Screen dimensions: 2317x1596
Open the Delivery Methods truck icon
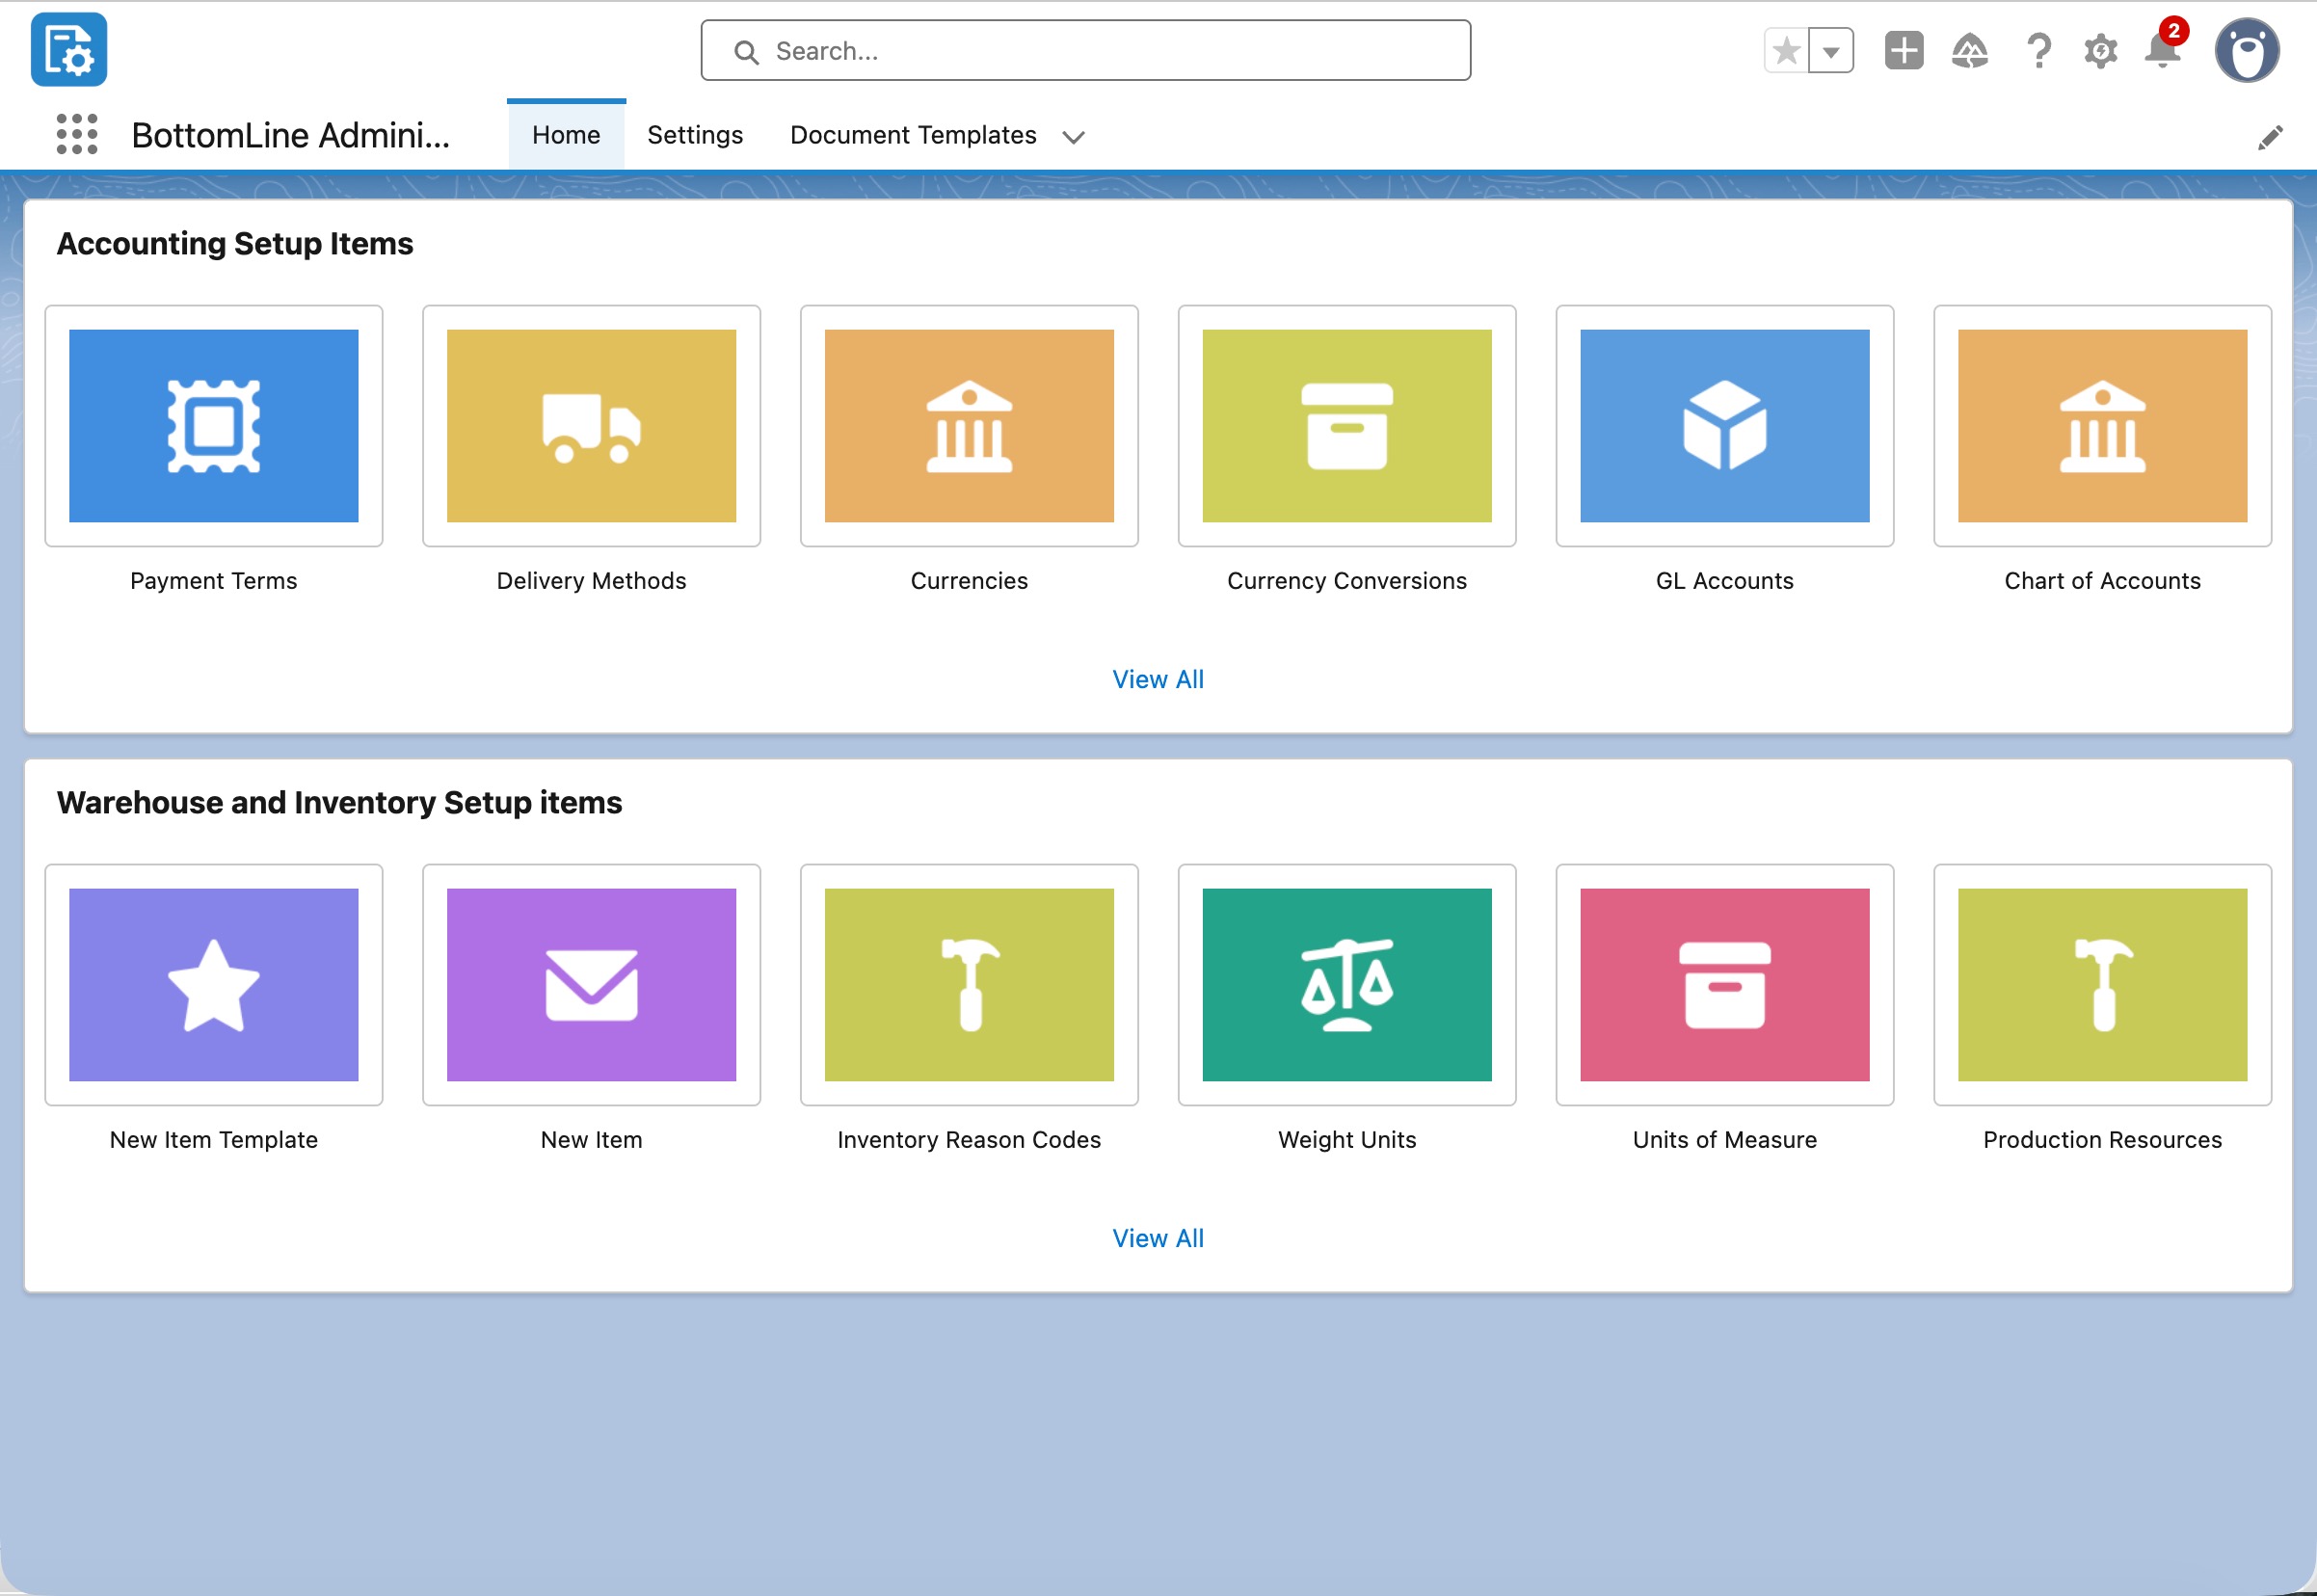[590, 425]
